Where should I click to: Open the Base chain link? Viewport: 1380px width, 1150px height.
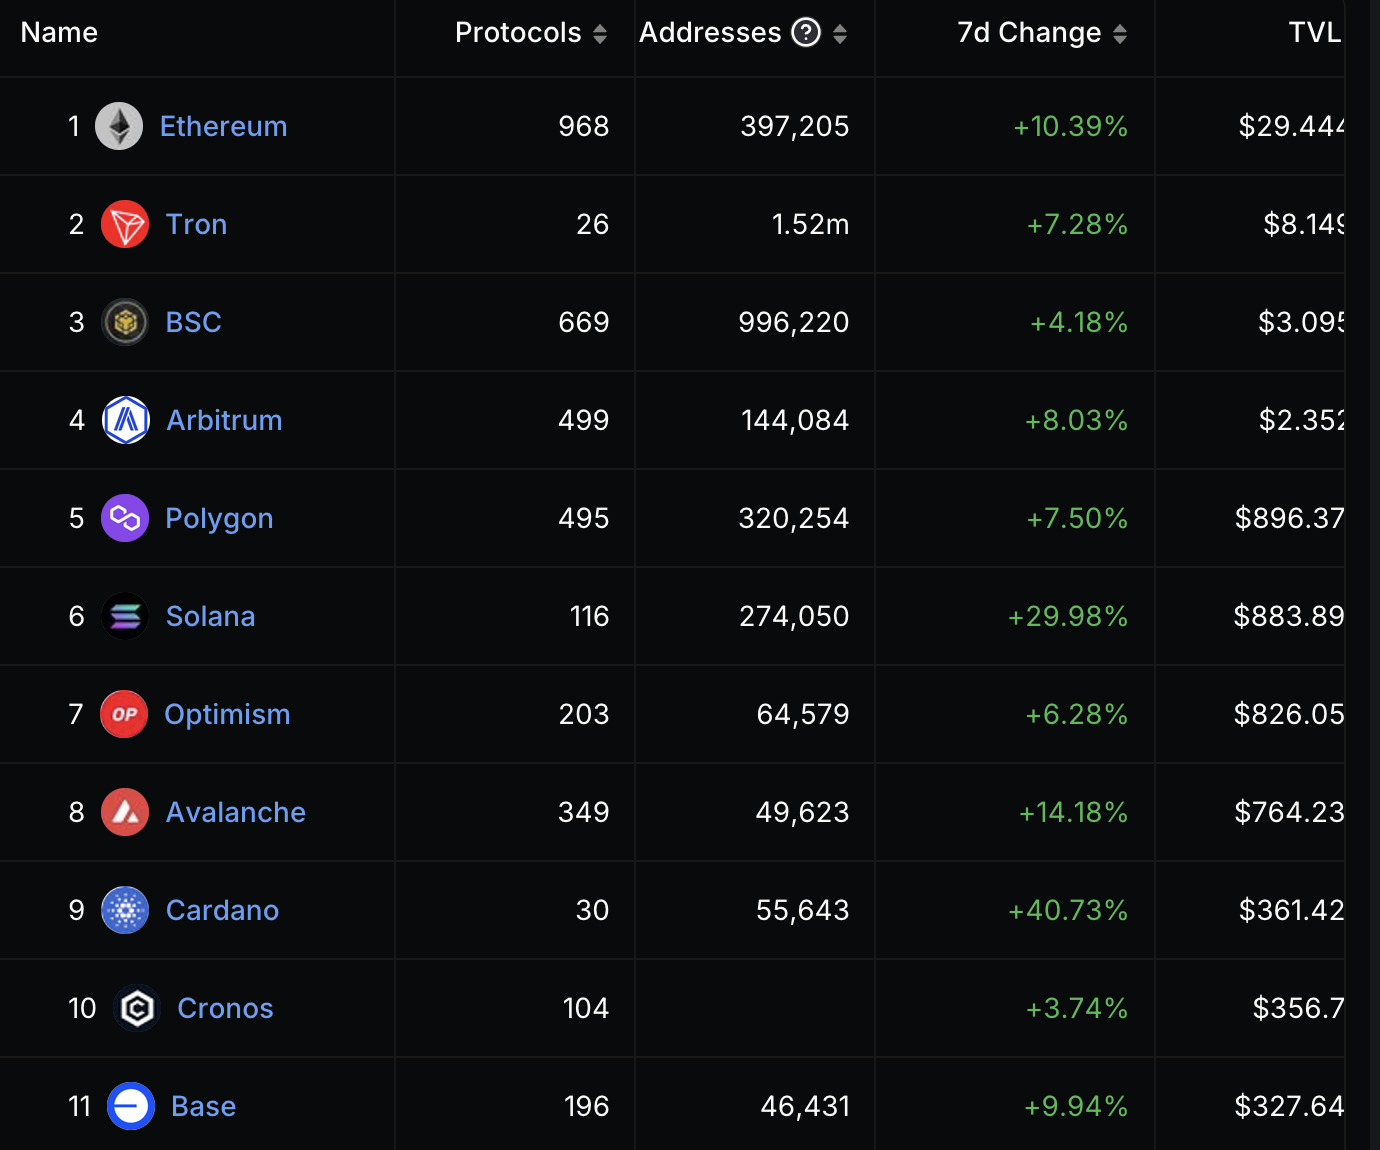tap(203, 1106)
